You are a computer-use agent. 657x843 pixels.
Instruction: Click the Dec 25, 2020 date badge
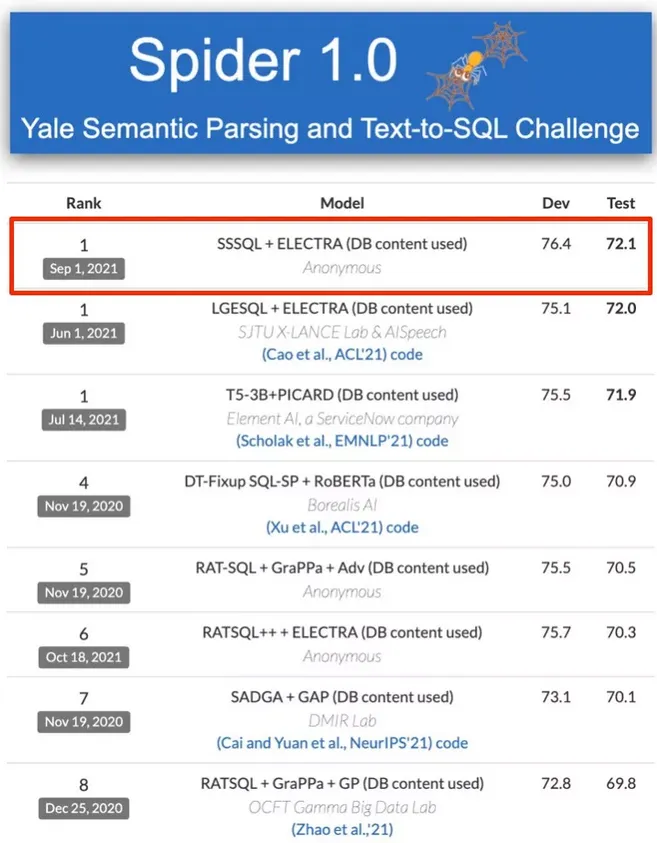click(84, 808)
